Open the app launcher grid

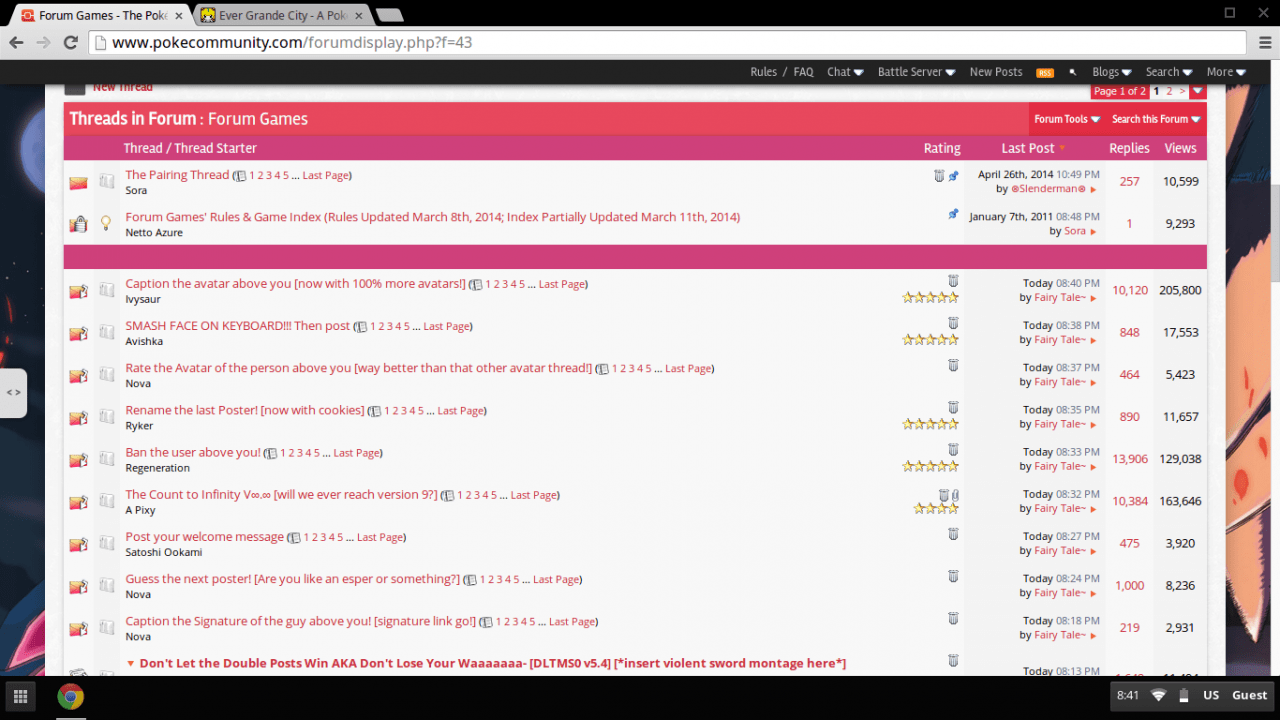tap(21, 696)
